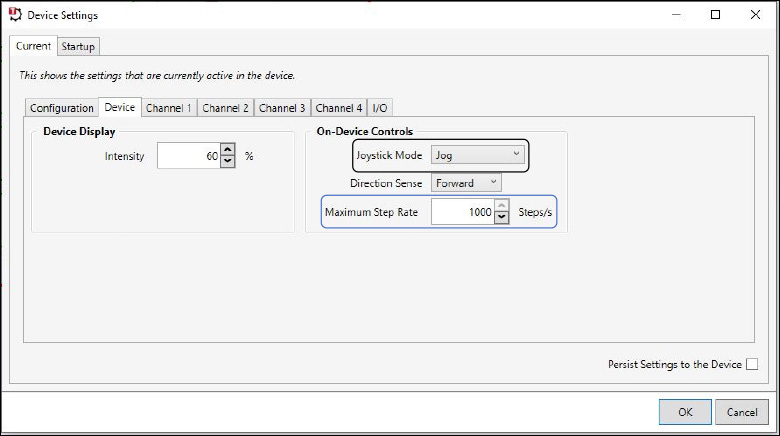The image size is (780, 436).
Task: Open the Joystick Mode dropdown
Action: coord(478,155)
